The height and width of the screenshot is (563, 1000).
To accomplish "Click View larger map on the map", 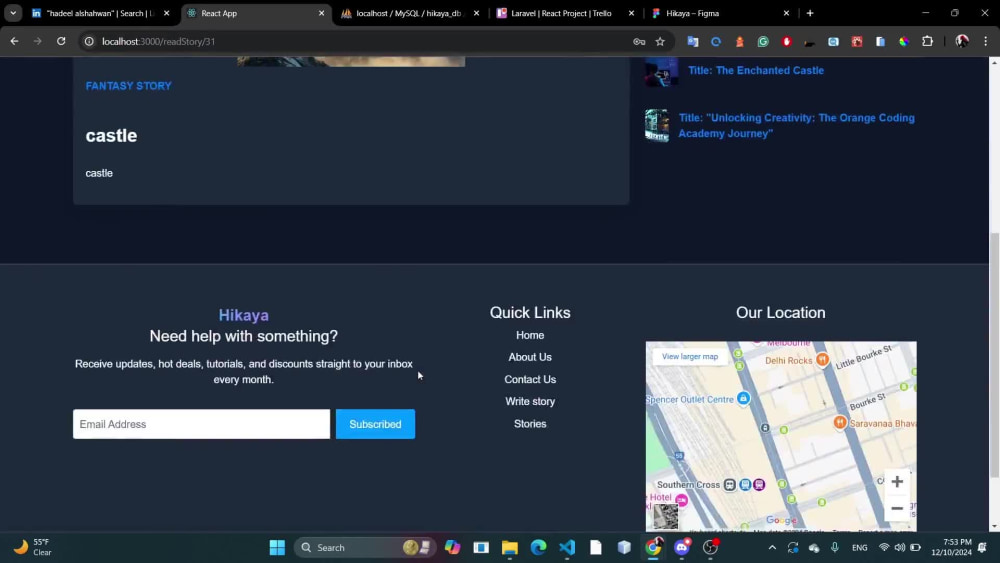I will coord(689,356).
